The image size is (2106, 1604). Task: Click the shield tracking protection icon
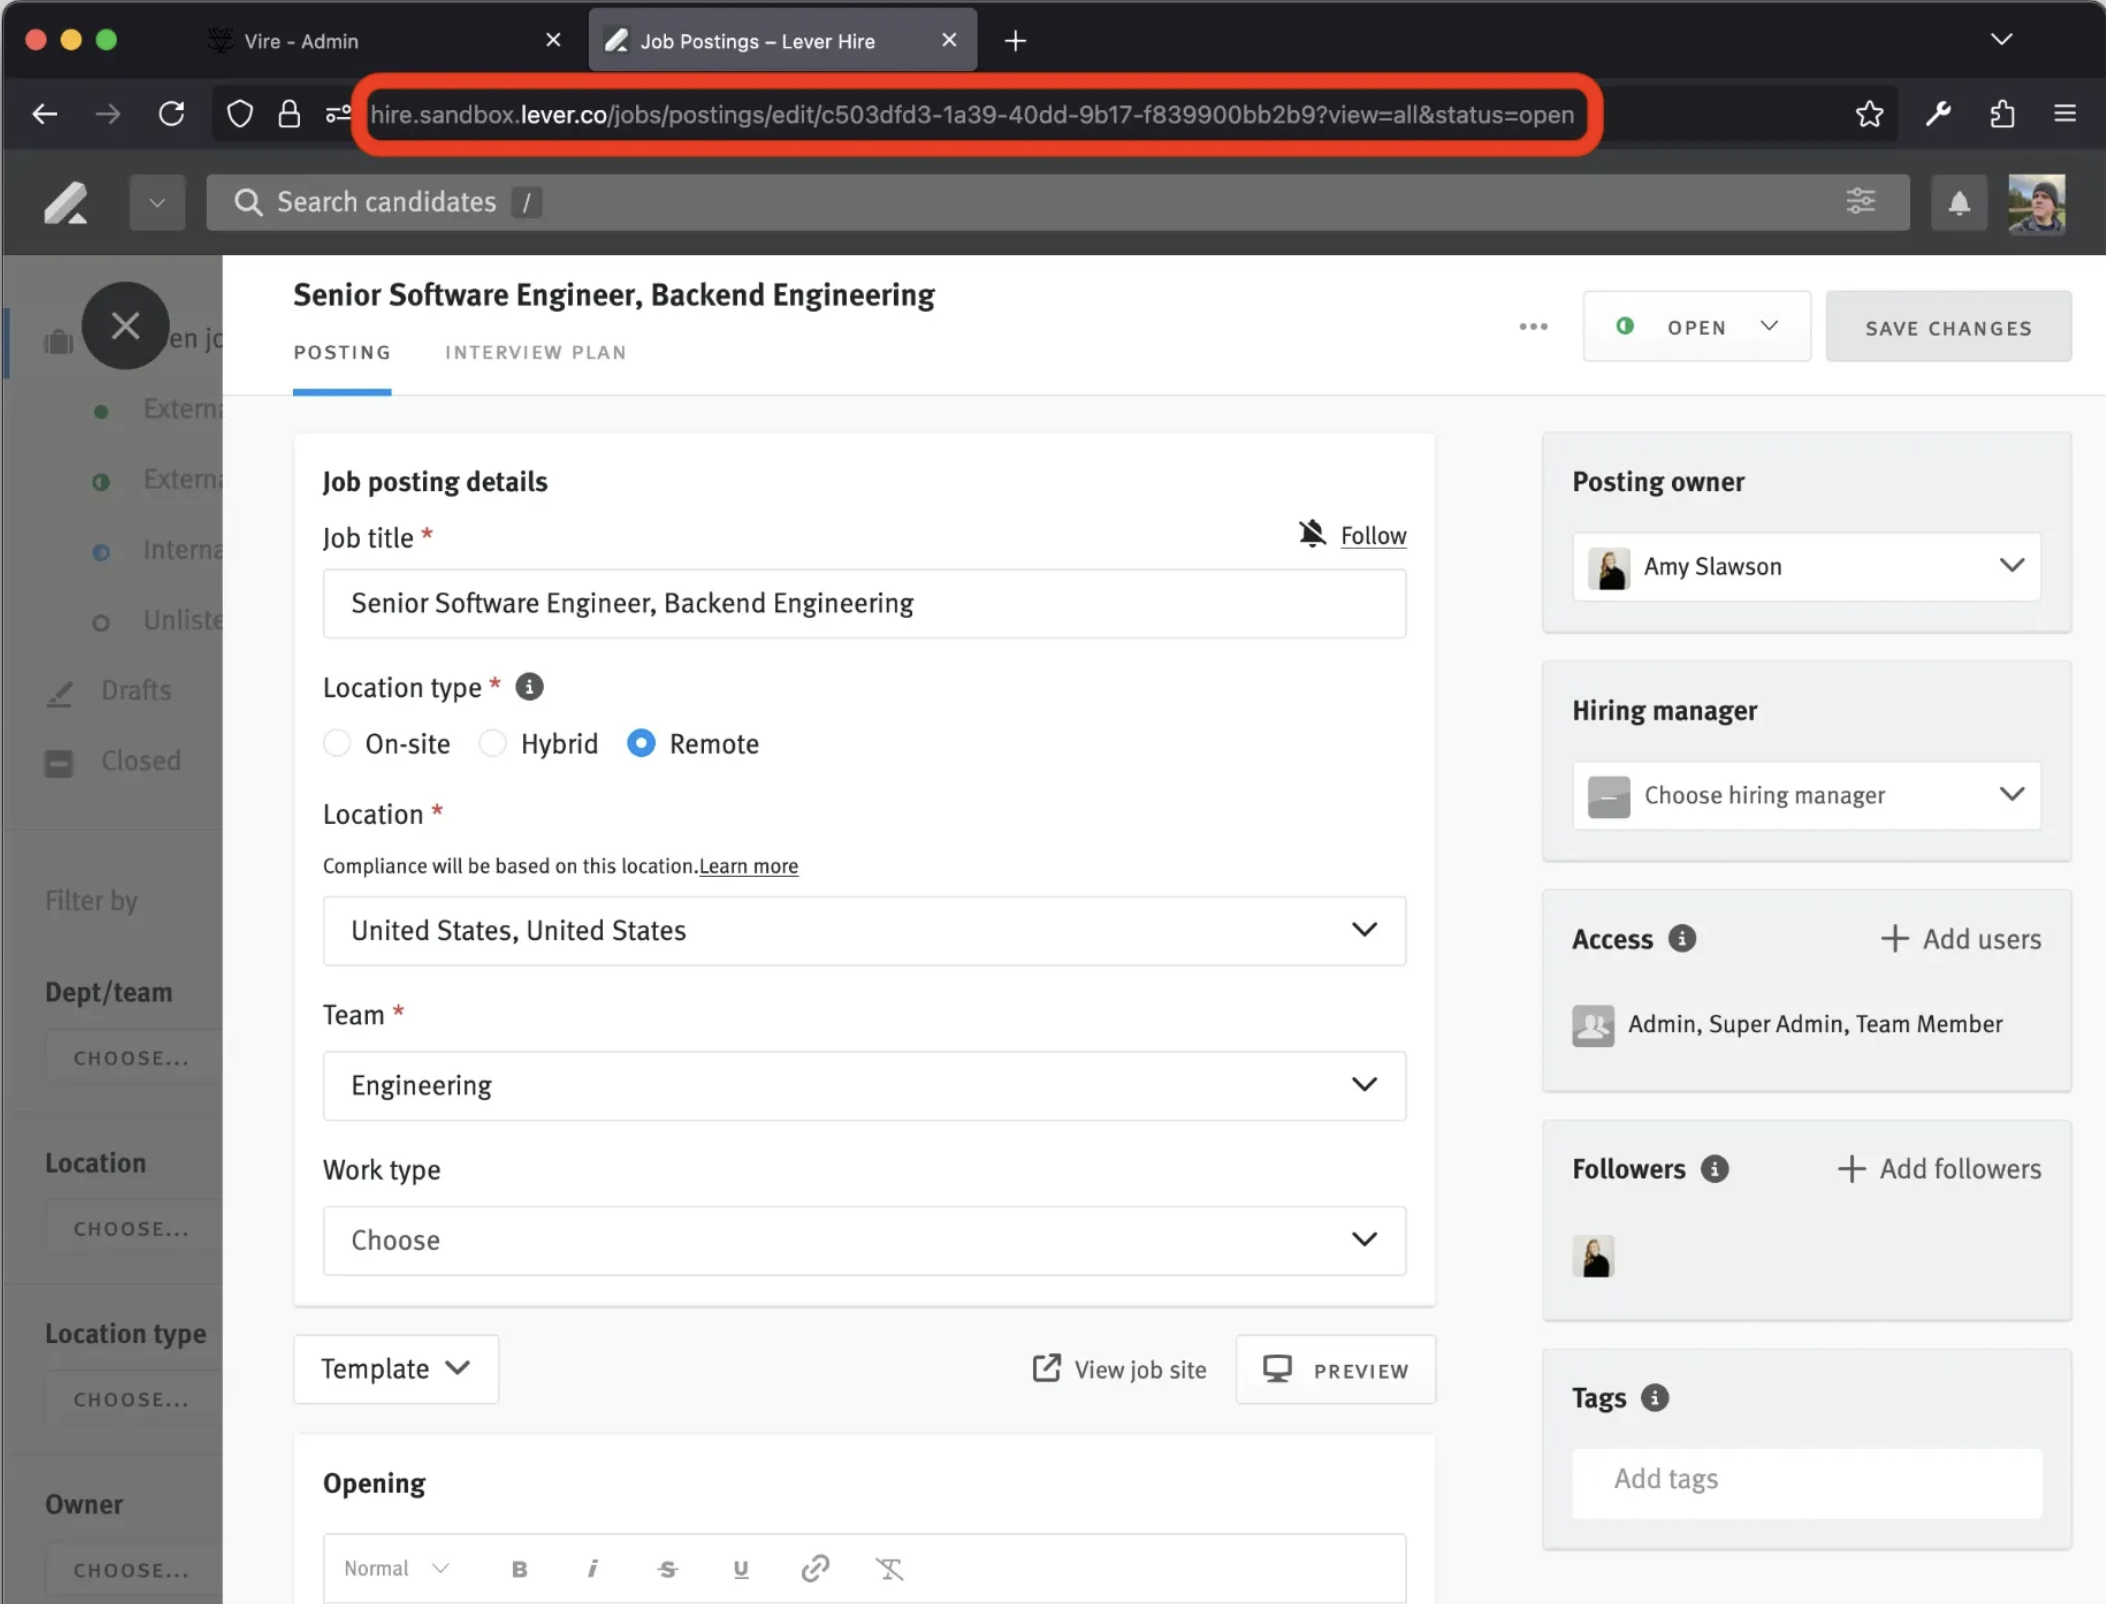point(240,114)
